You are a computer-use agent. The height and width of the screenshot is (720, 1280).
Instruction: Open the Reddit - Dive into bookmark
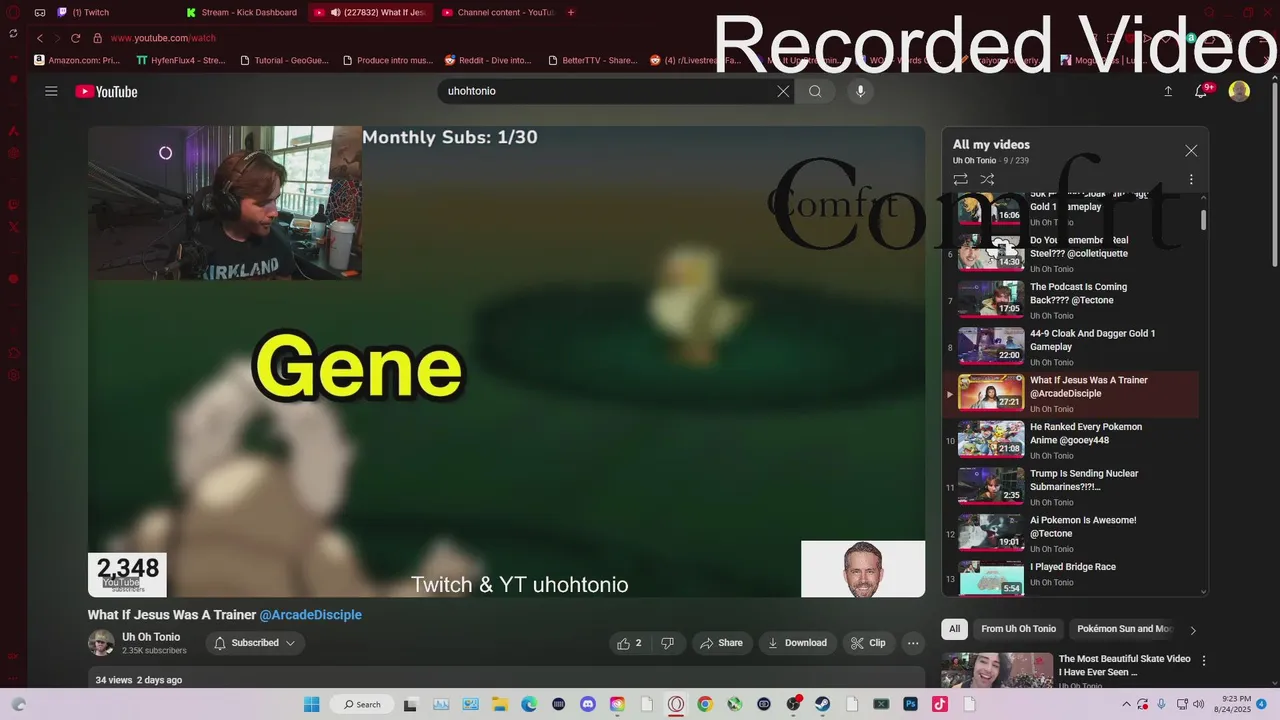[x=488, y=60]
